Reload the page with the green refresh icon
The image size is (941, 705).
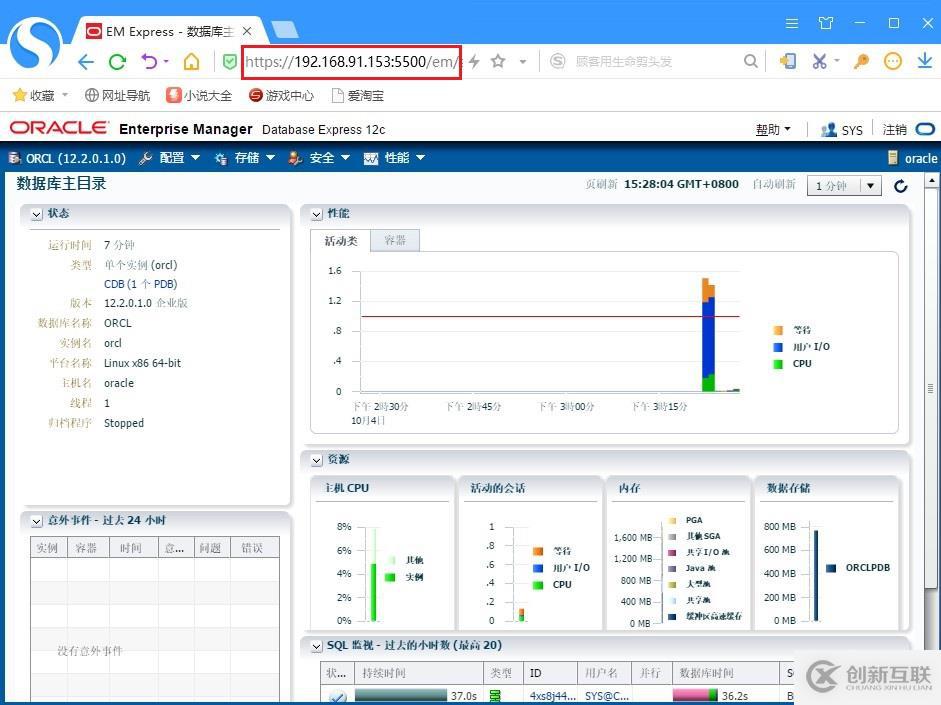[x=118, y=62]
